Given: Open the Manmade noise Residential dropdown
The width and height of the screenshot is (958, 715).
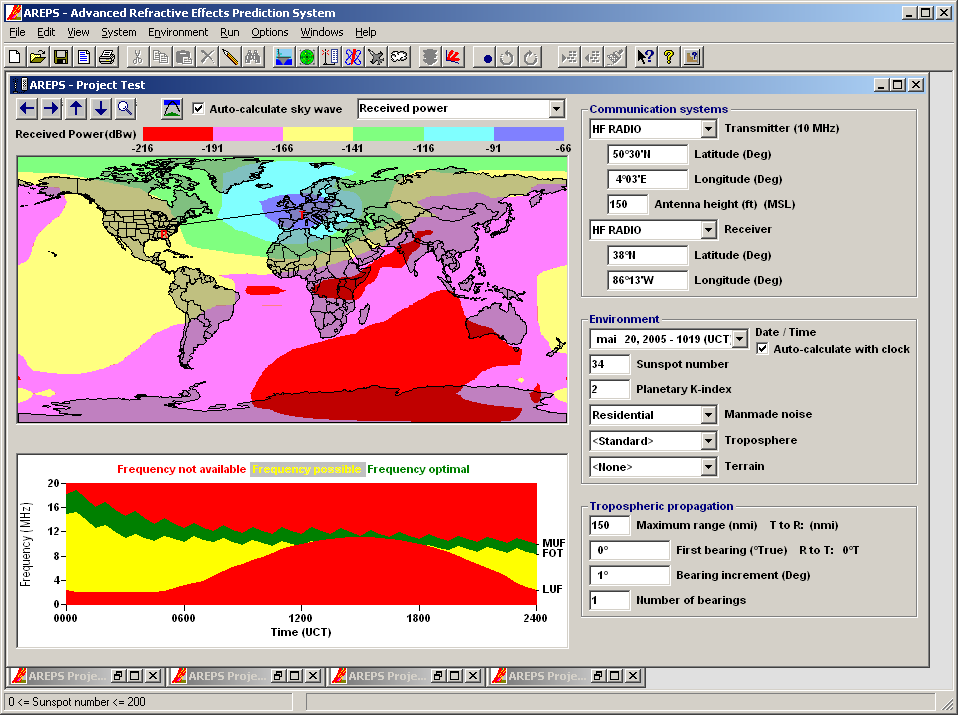Looking at the screenshot, I should [708, 415].
